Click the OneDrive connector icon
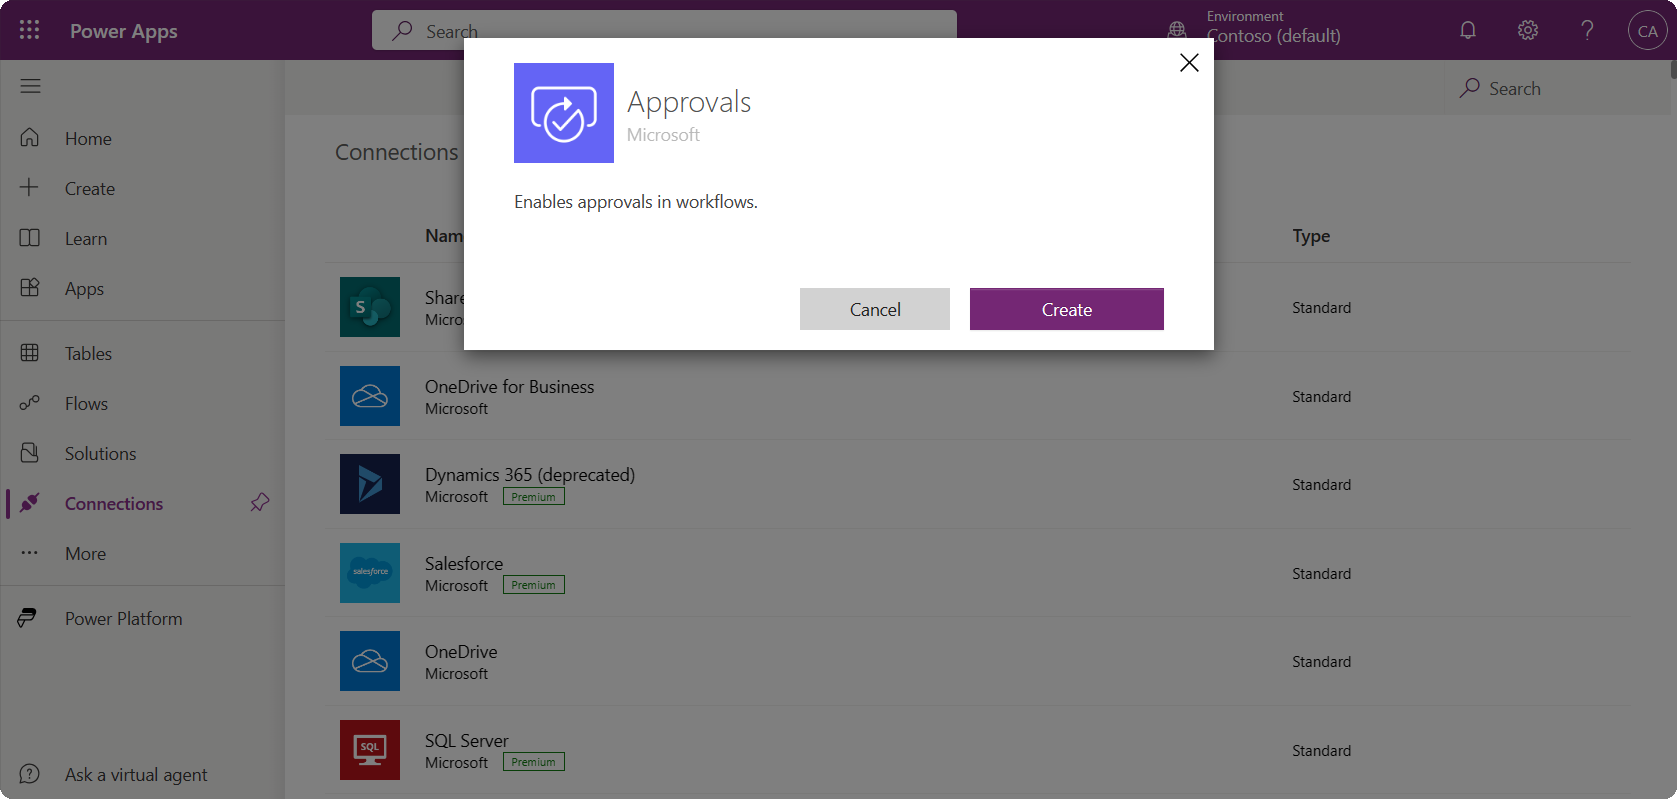Image resolution: width=1677 pixels, height=799 pixels. tap(370, 661)
